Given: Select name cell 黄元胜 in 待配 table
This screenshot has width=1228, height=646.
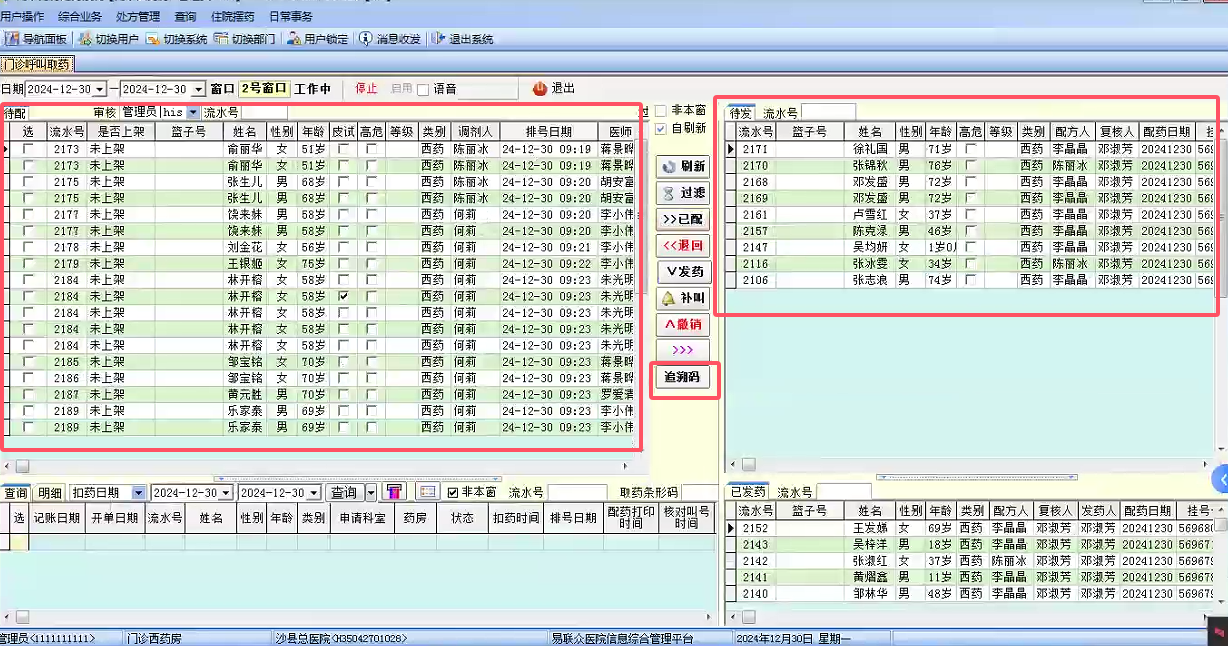Looking at the screenshot, I should coord(244,394).
